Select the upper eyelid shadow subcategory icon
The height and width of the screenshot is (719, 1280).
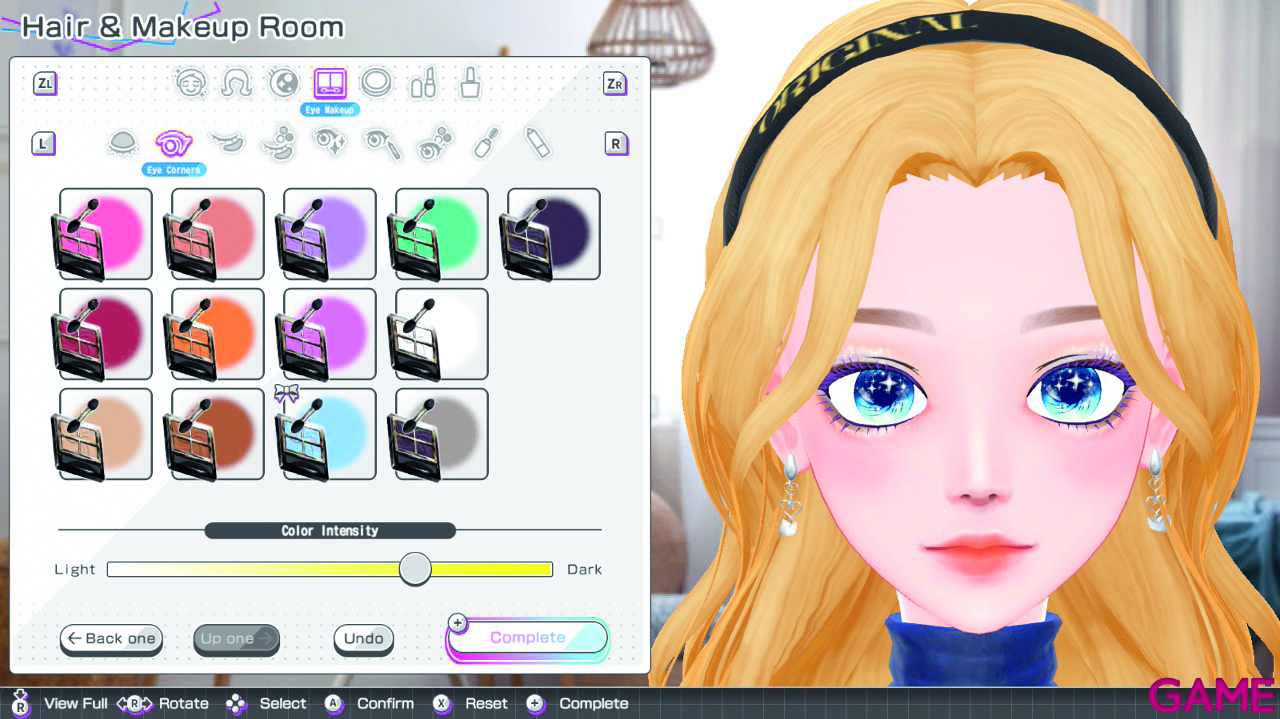[122, 144]
